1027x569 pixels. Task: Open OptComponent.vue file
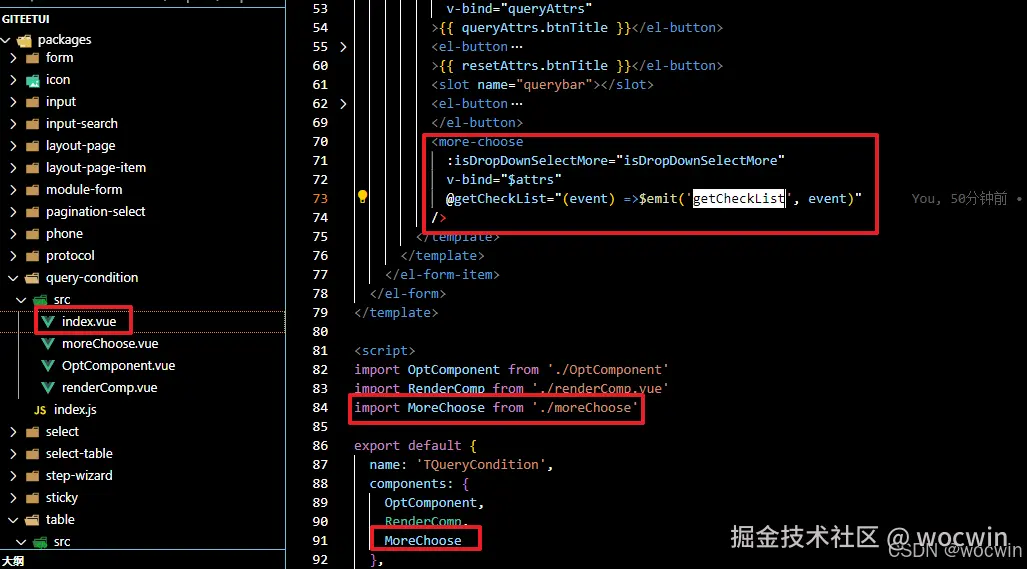119,365
